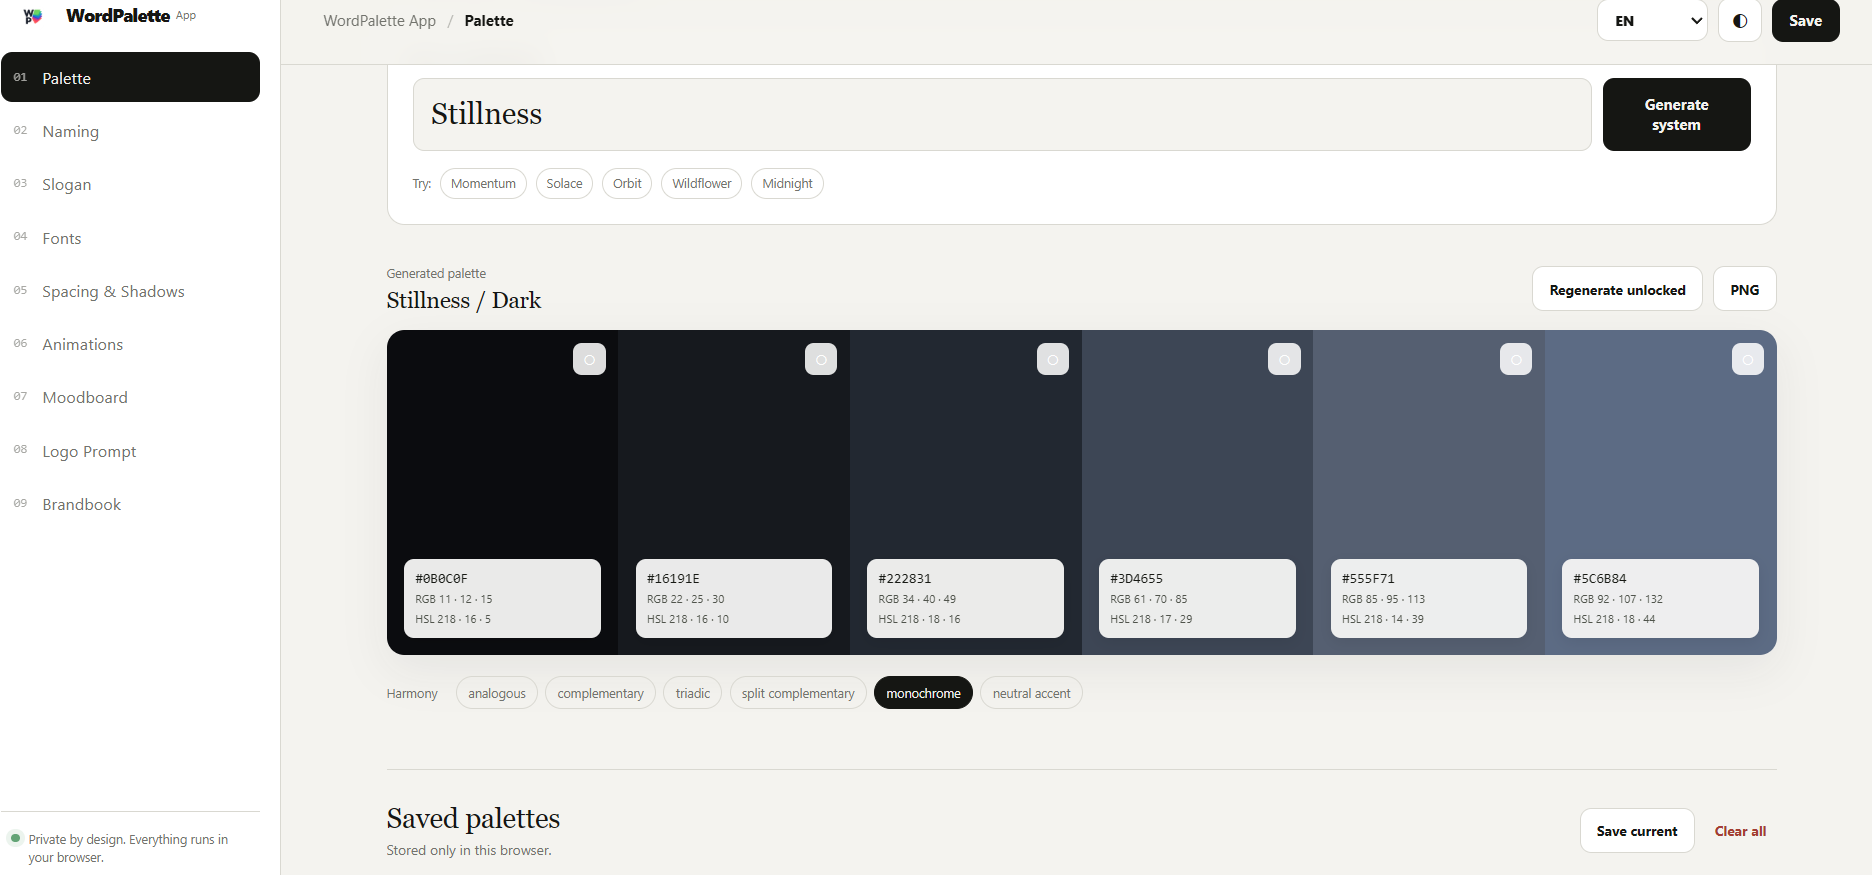Try the Solace suggestion chip
This screenshot has width=1872, height=875.
(564, 183)
